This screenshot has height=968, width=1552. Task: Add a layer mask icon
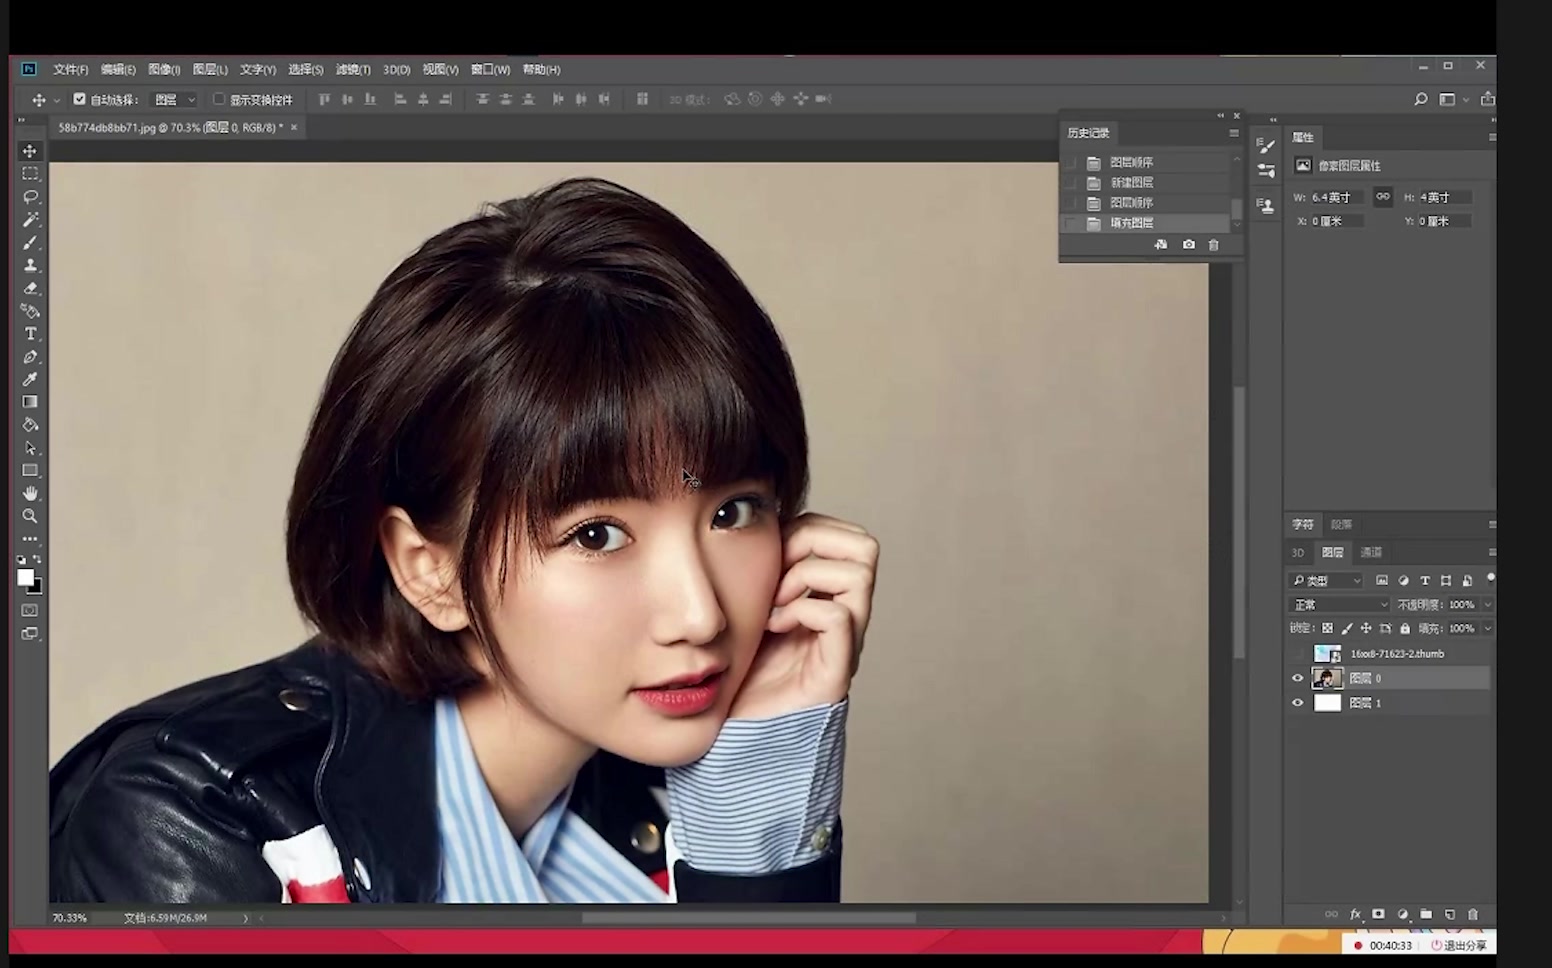(1379, 914)
